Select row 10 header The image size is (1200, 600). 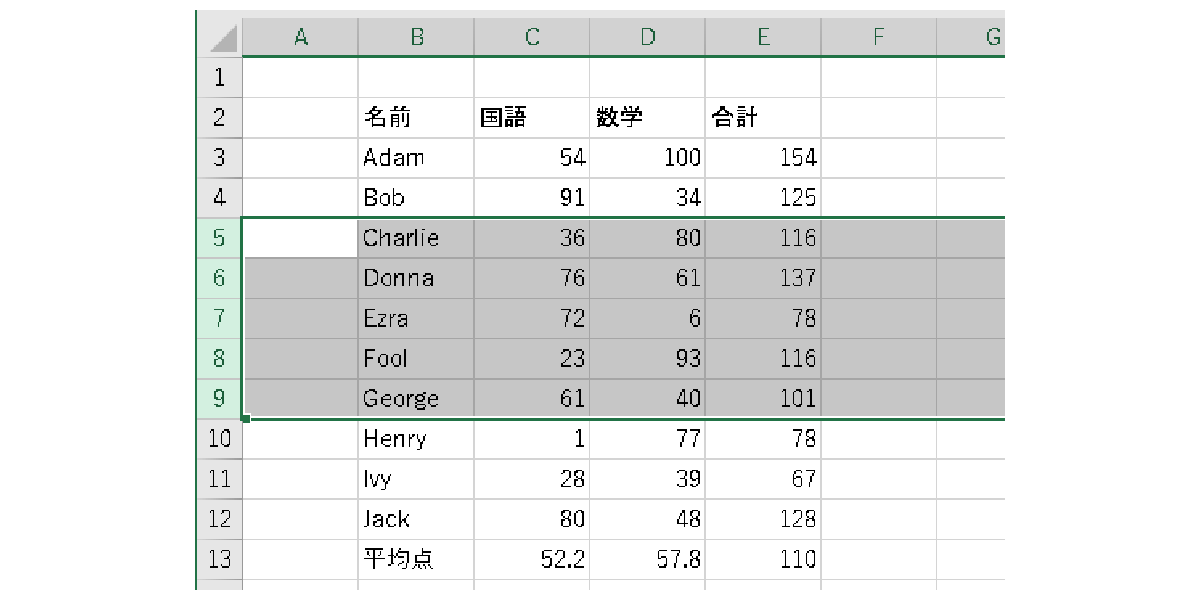(x=220, y=439)
